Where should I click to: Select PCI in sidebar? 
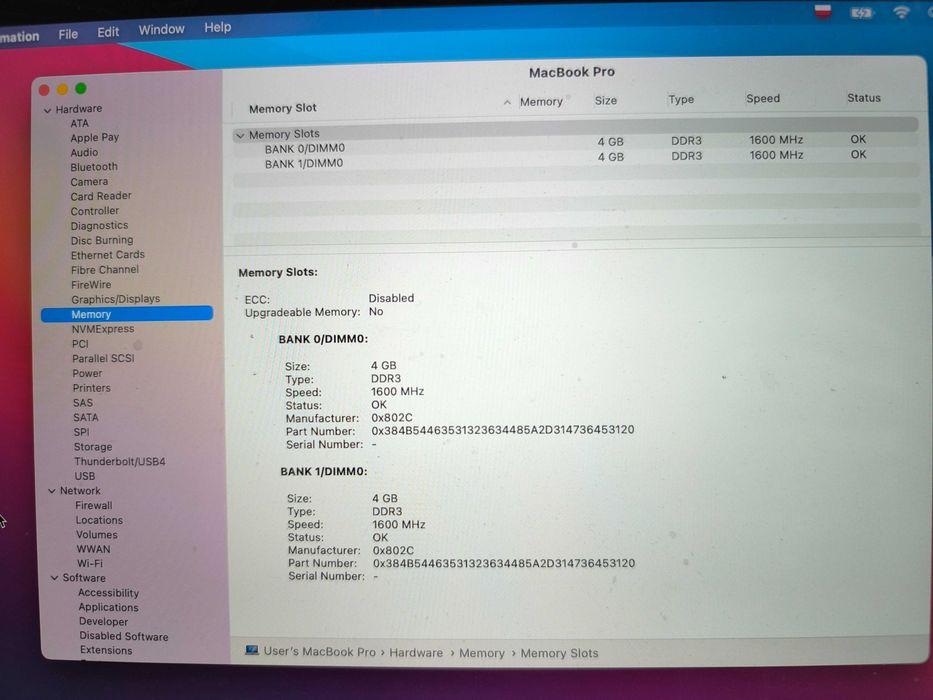pos(80,343)
